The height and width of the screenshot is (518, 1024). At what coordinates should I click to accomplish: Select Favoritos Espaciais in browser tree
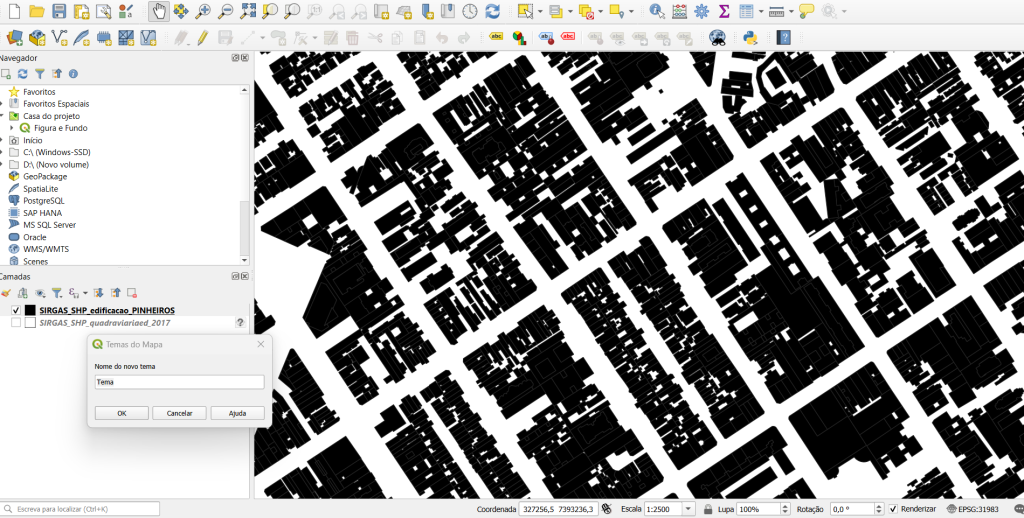[56, 104]
